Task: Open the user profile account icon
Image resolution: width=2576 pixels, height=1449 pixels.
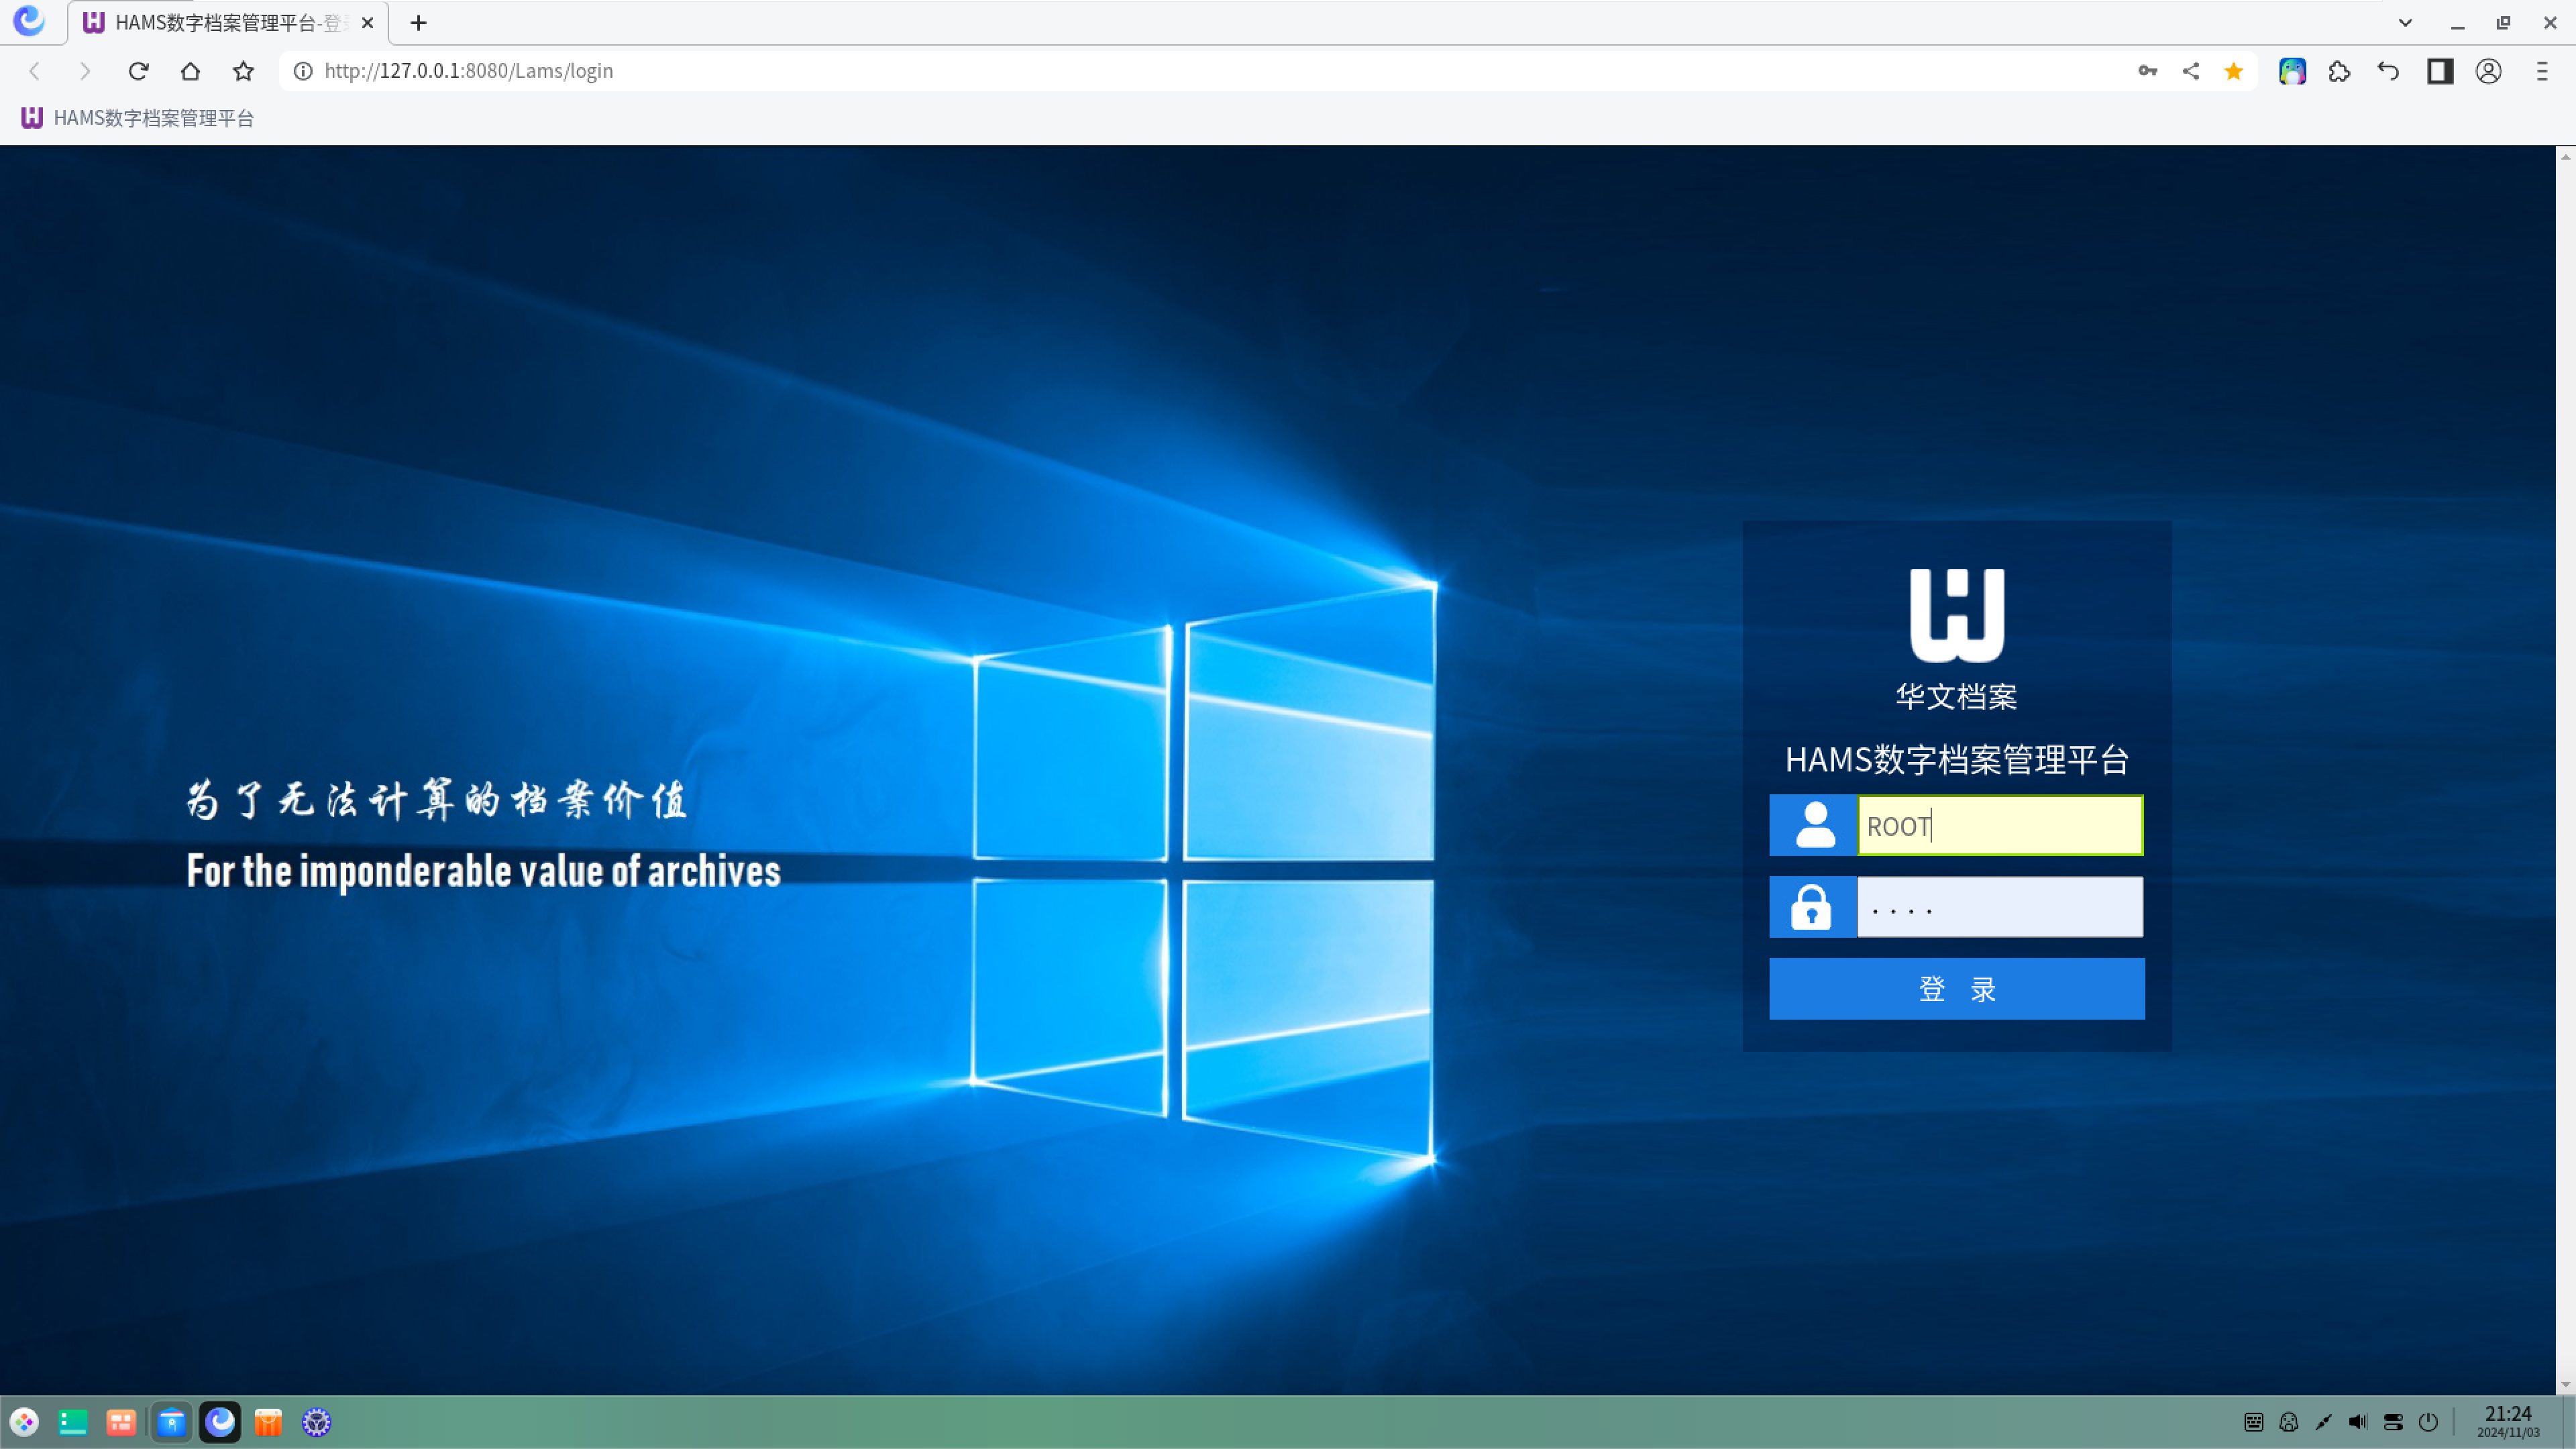Action: tap(2489, 71)
